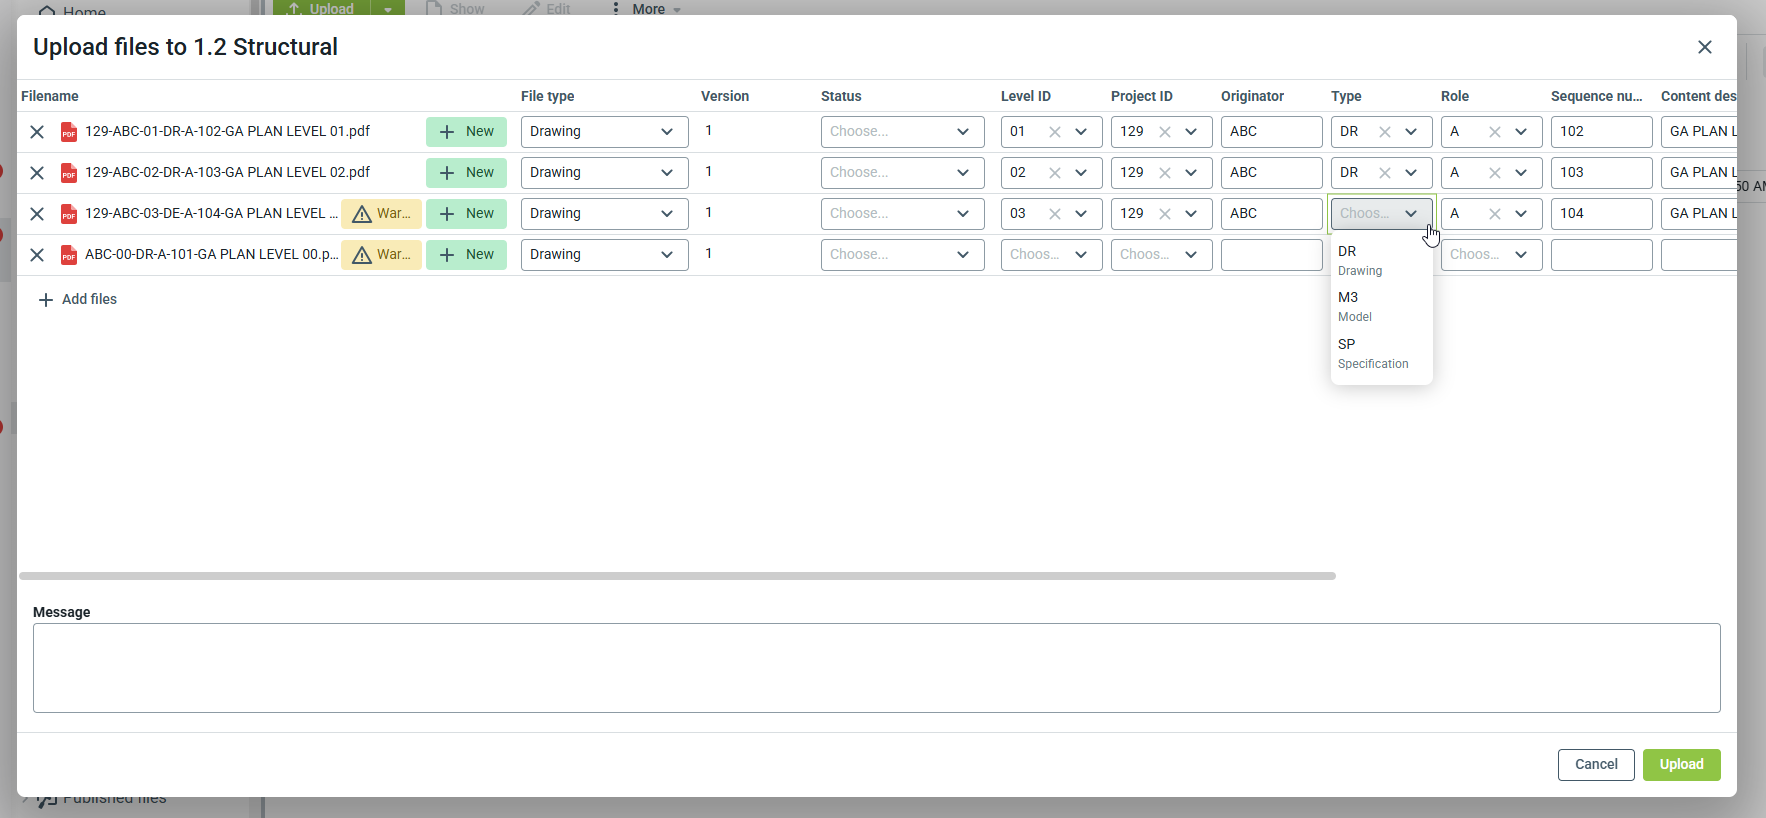
Task: Click the horizontal scrollbar under file table
Action: click(677, 576)
